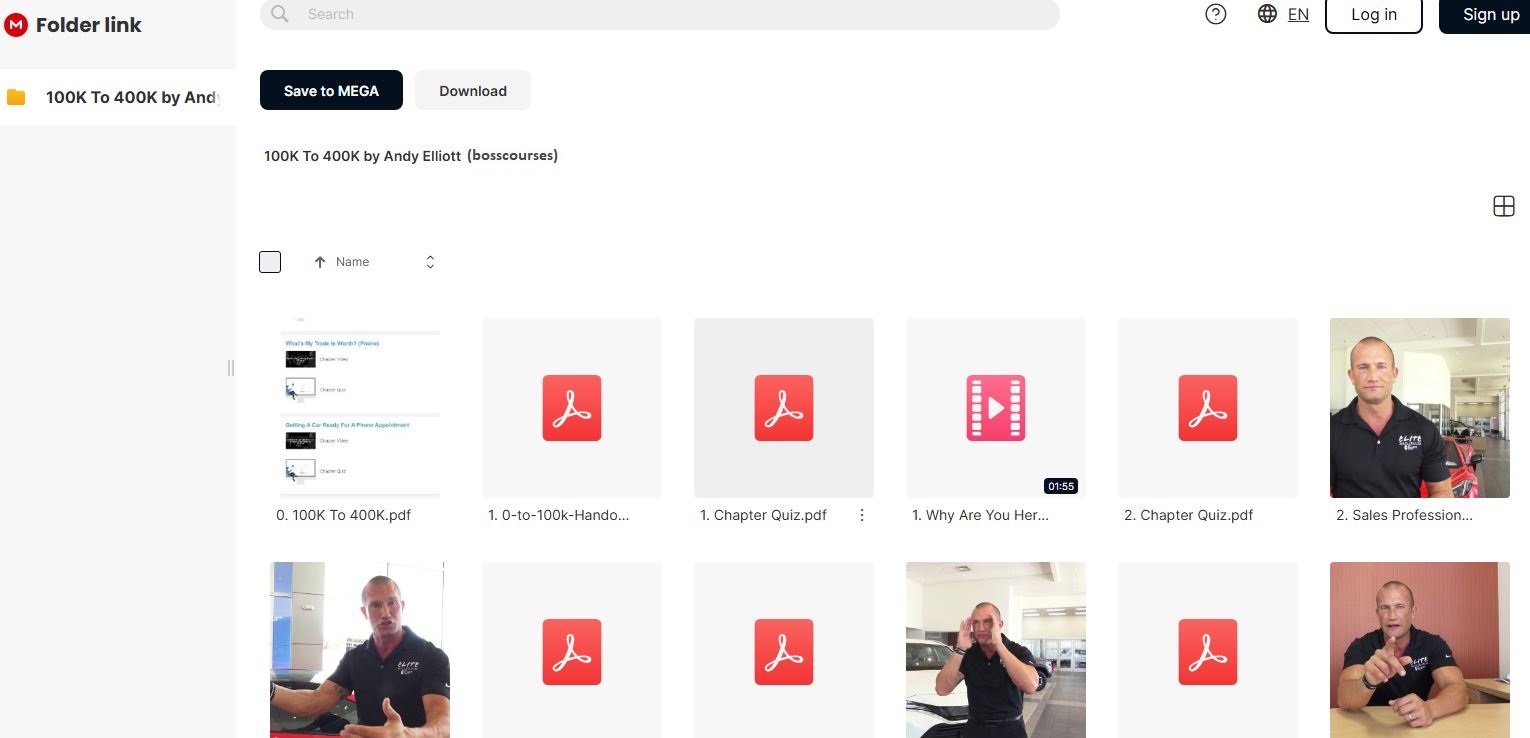
Task: Open the 0. 100K To 400K.pdf thumbnail
Action: click(x=360, y=408)
